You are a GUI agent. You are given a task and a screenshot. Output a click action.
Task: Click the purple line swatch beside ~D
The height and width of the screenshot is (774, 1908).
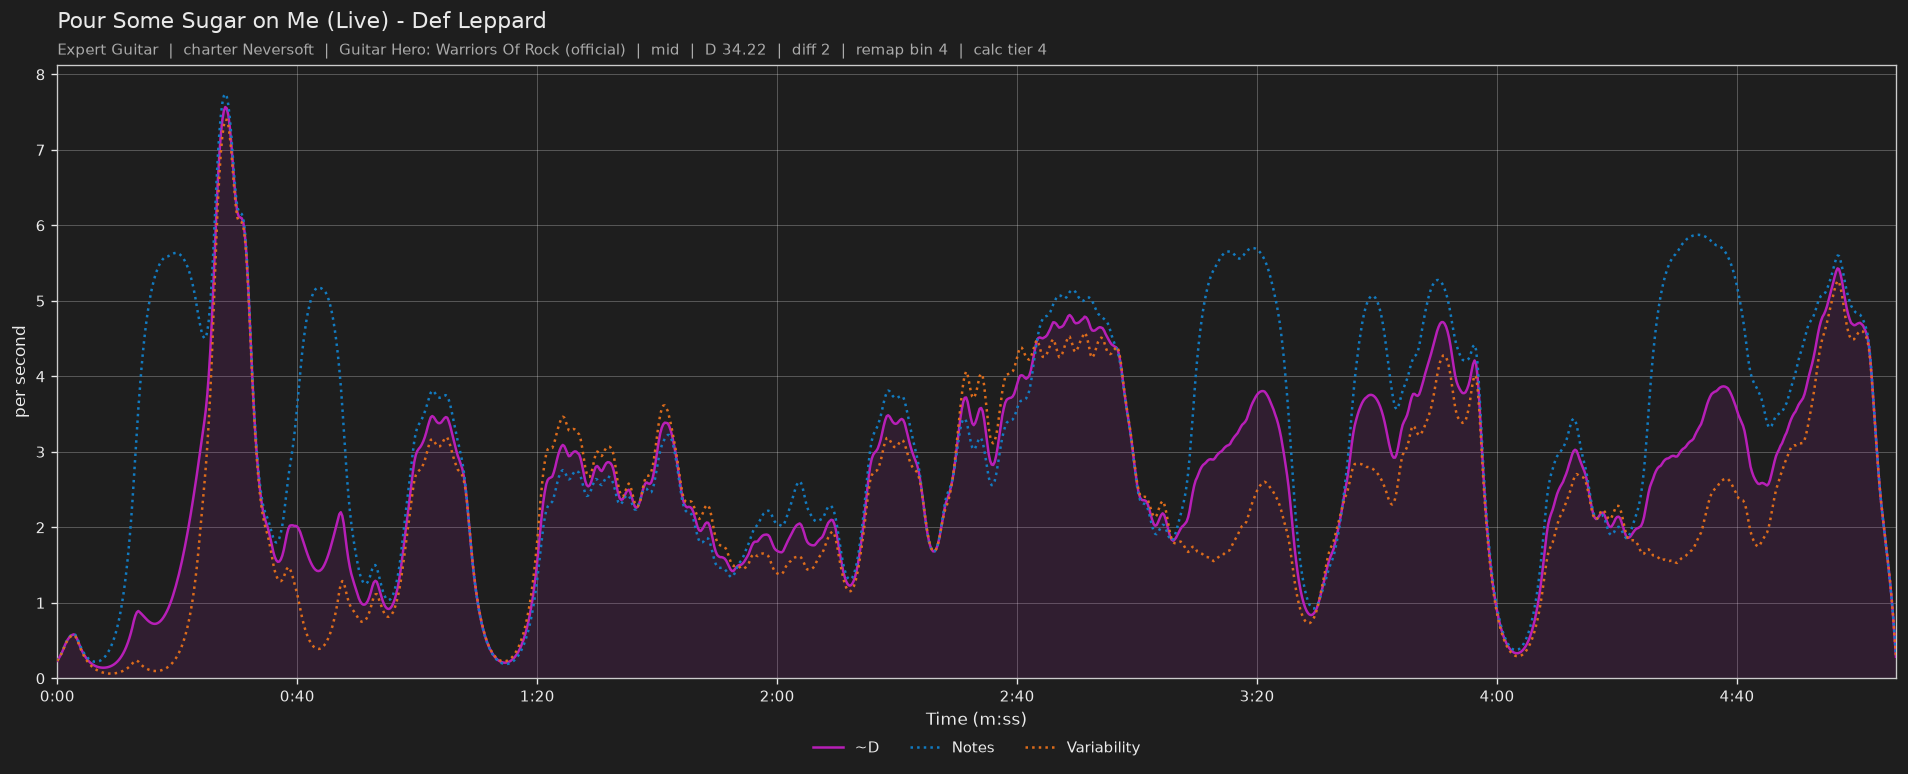(829, 747)
